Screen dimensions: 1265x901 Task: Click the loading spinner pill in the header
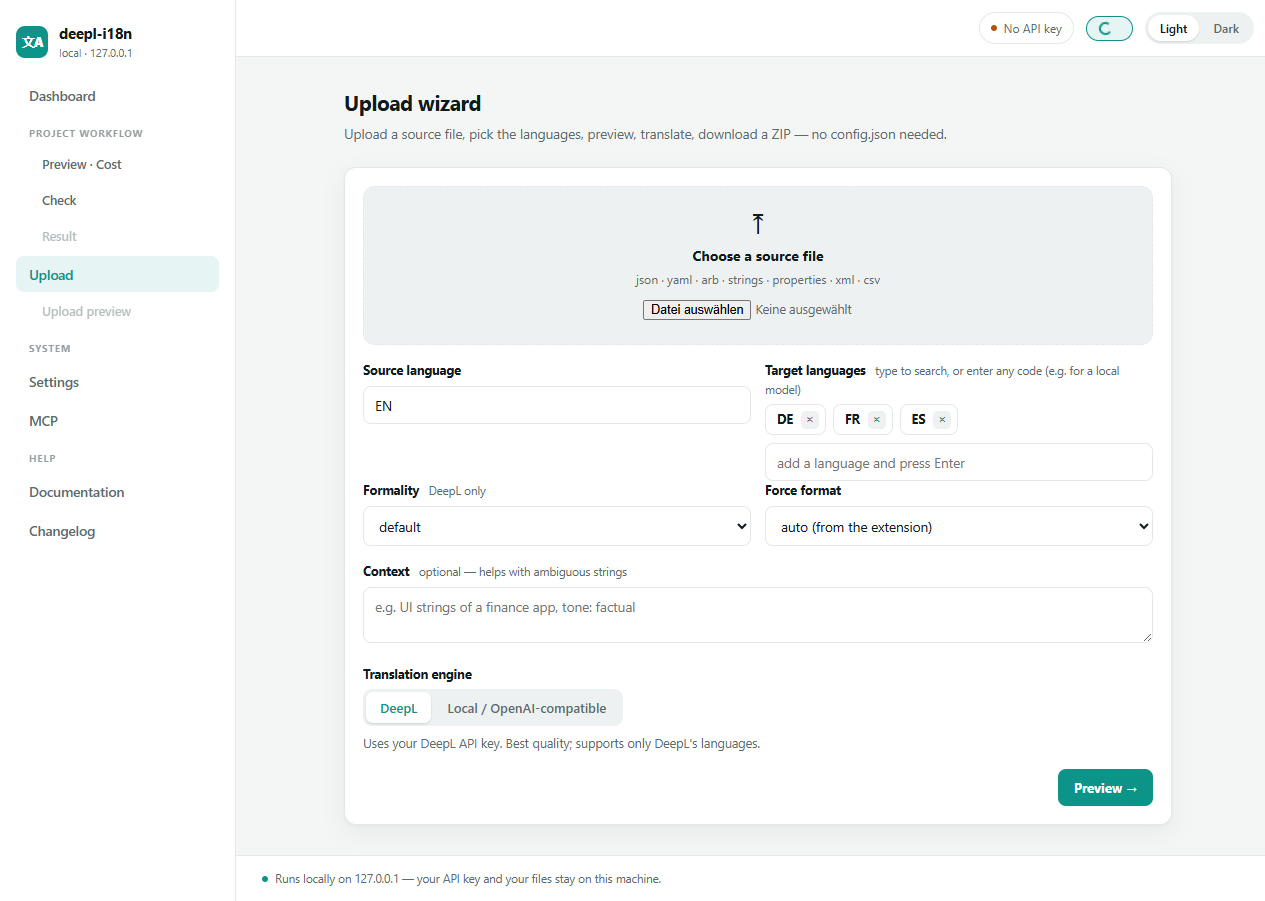click(x=1109, y=29)
